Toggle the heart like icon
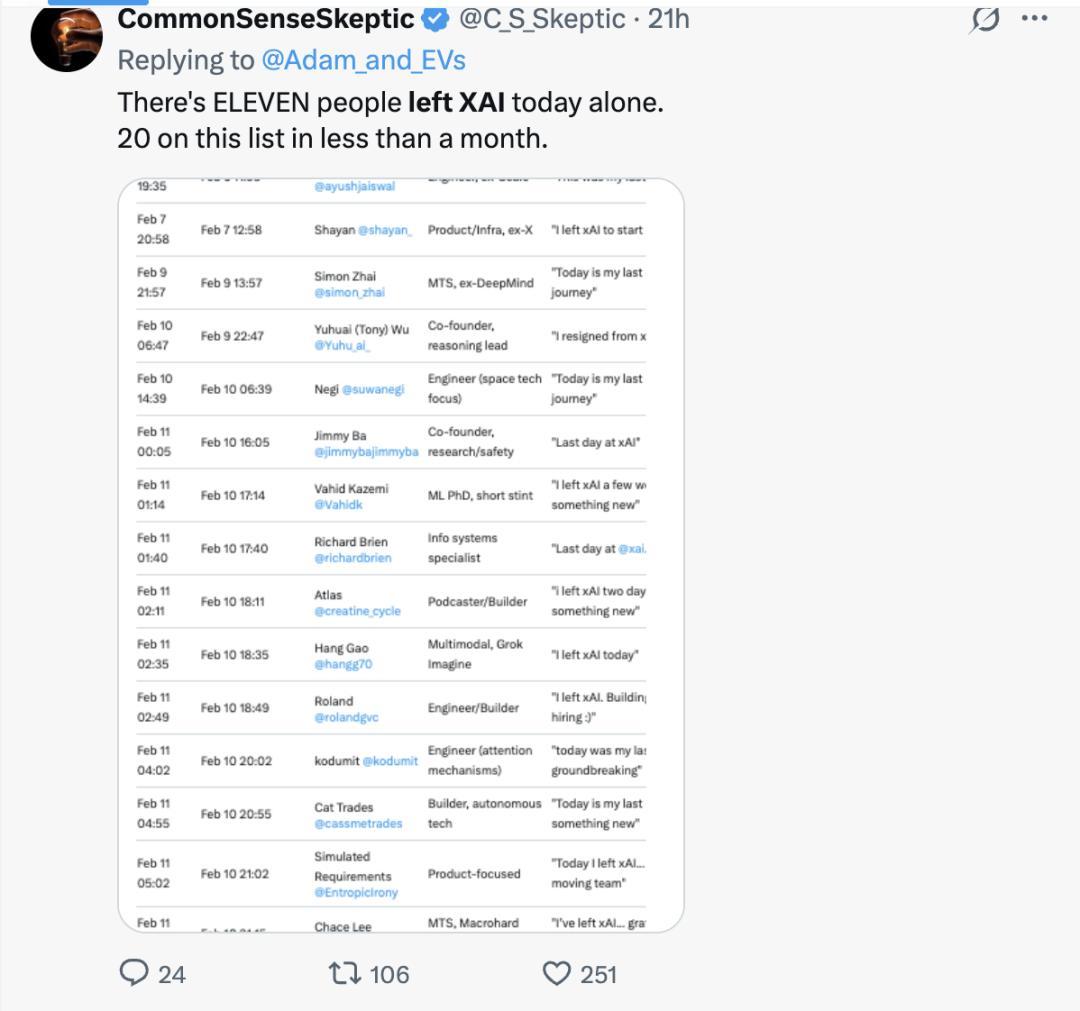Viewport: 1080px width, 1011px height. click(x=556, y=973)
